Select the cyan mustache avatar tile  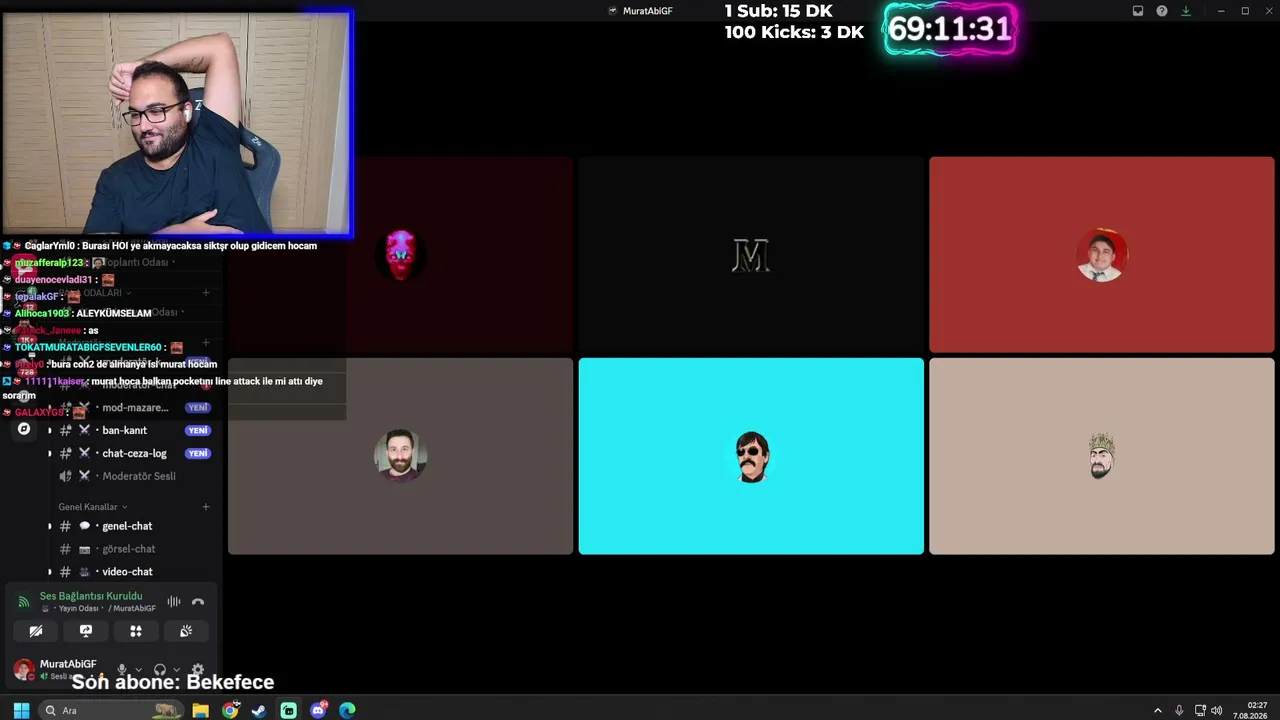click(x=751, y=456)
